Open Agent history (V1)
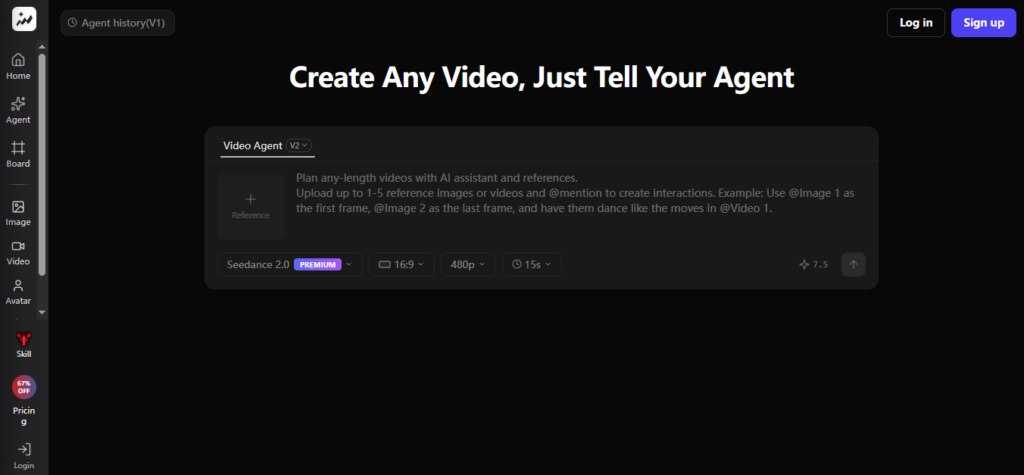This screenshot has width=1024, height=475. [x=118, y=23]
